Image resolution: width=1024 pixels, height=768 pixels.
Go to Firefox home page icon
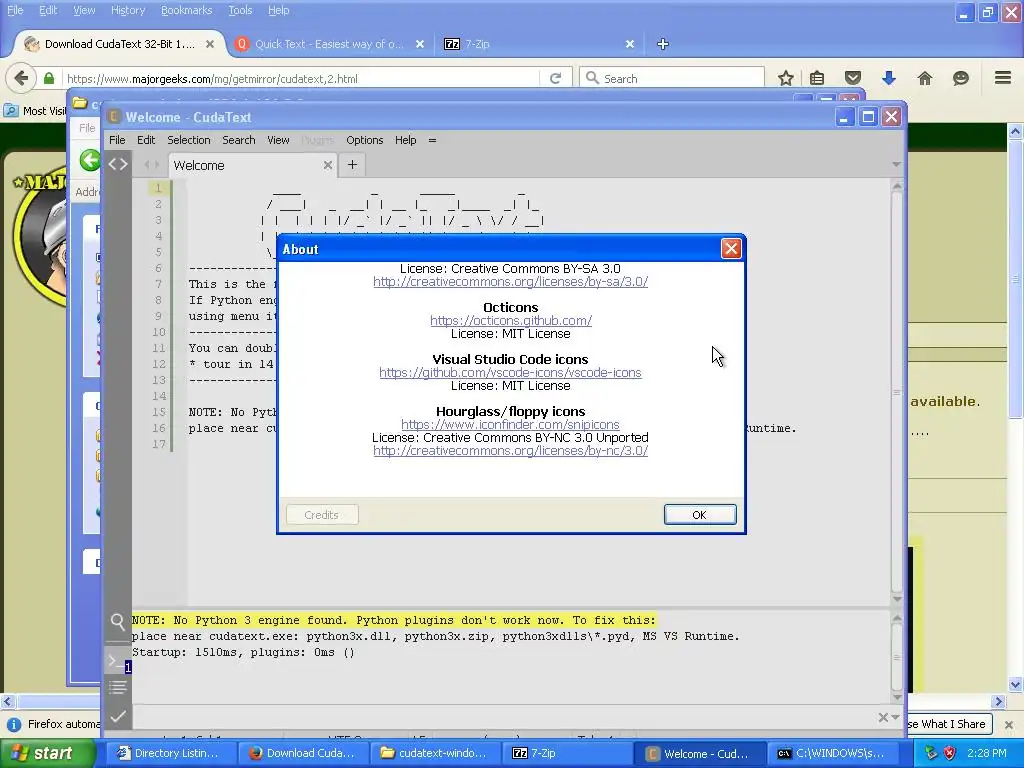pyautogui.click(x=925, y=78)
